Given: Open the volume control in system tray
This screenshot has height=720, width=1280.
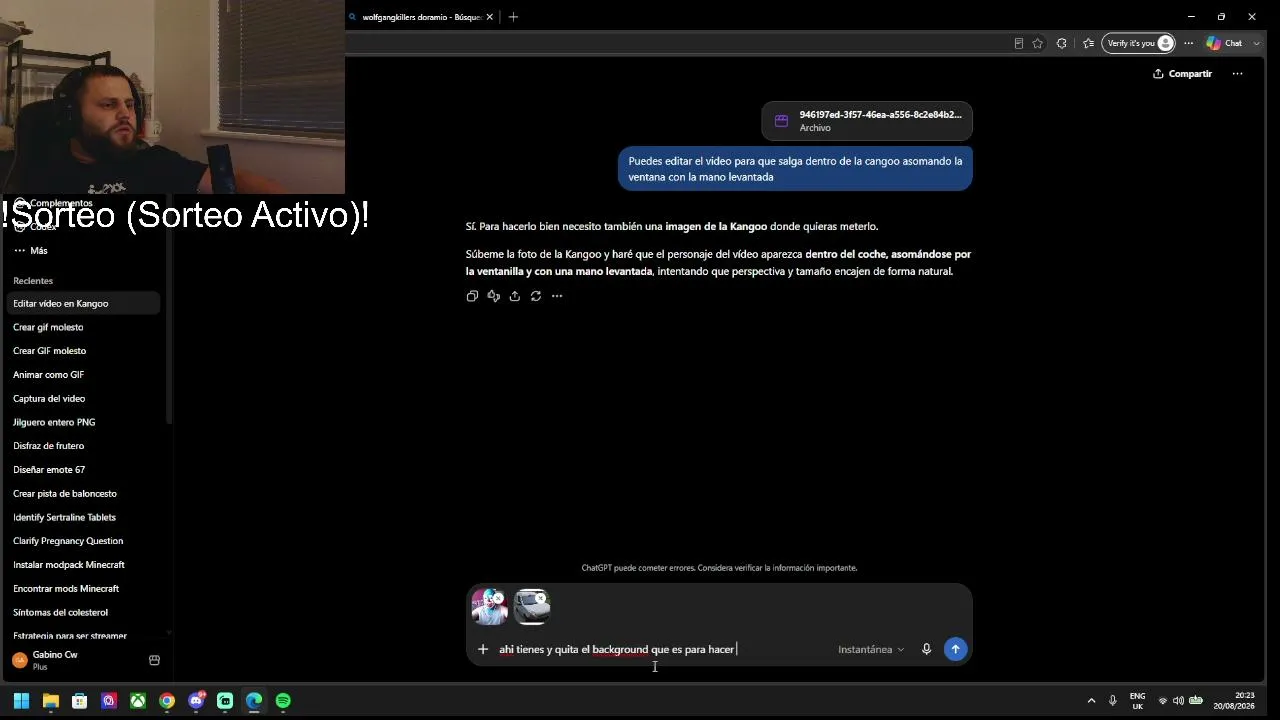Looking at the screenshot, I should click(x=1178, y=701).
